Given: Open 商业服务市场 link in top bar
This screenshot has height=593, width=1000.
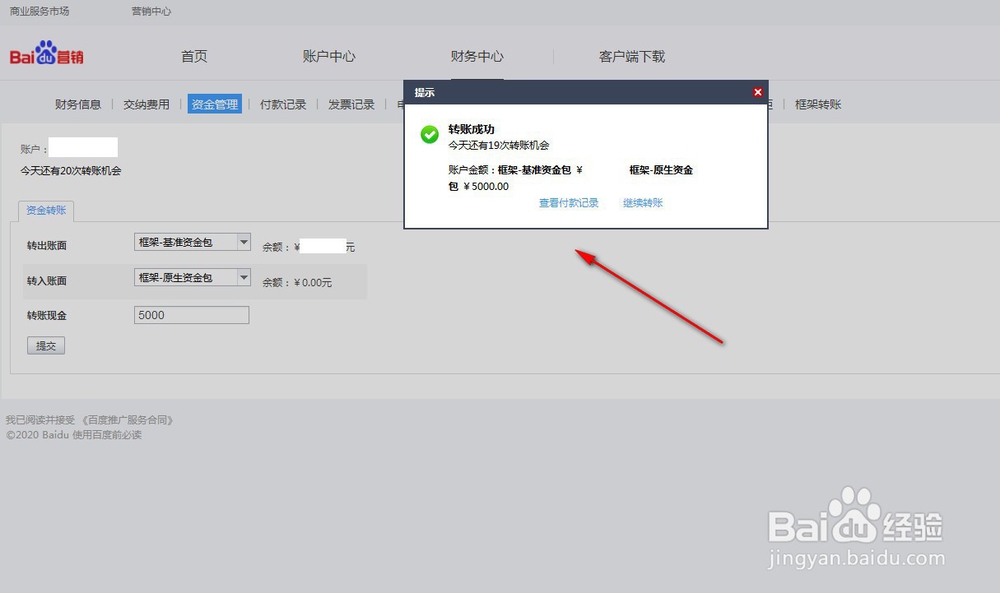Looking at the screenshot, I should click(40, 11).
